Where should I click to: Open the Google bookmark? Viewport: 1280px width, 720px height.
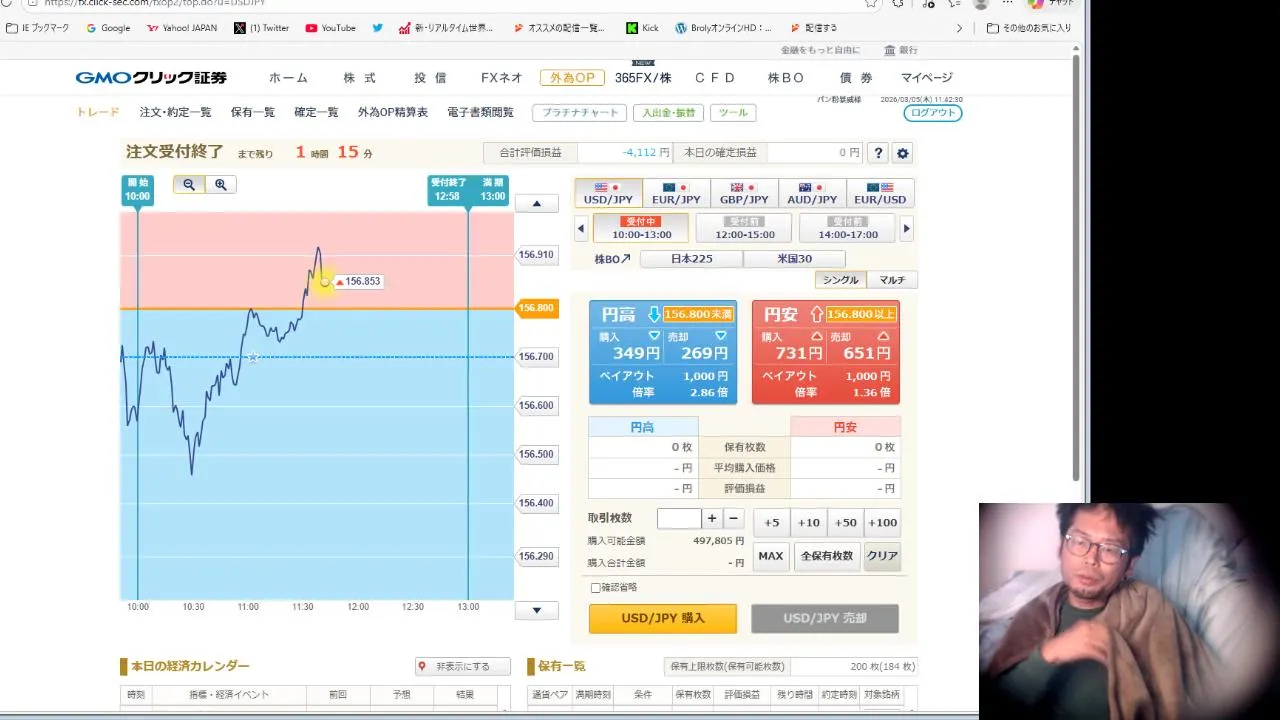(x=108, y=28)
